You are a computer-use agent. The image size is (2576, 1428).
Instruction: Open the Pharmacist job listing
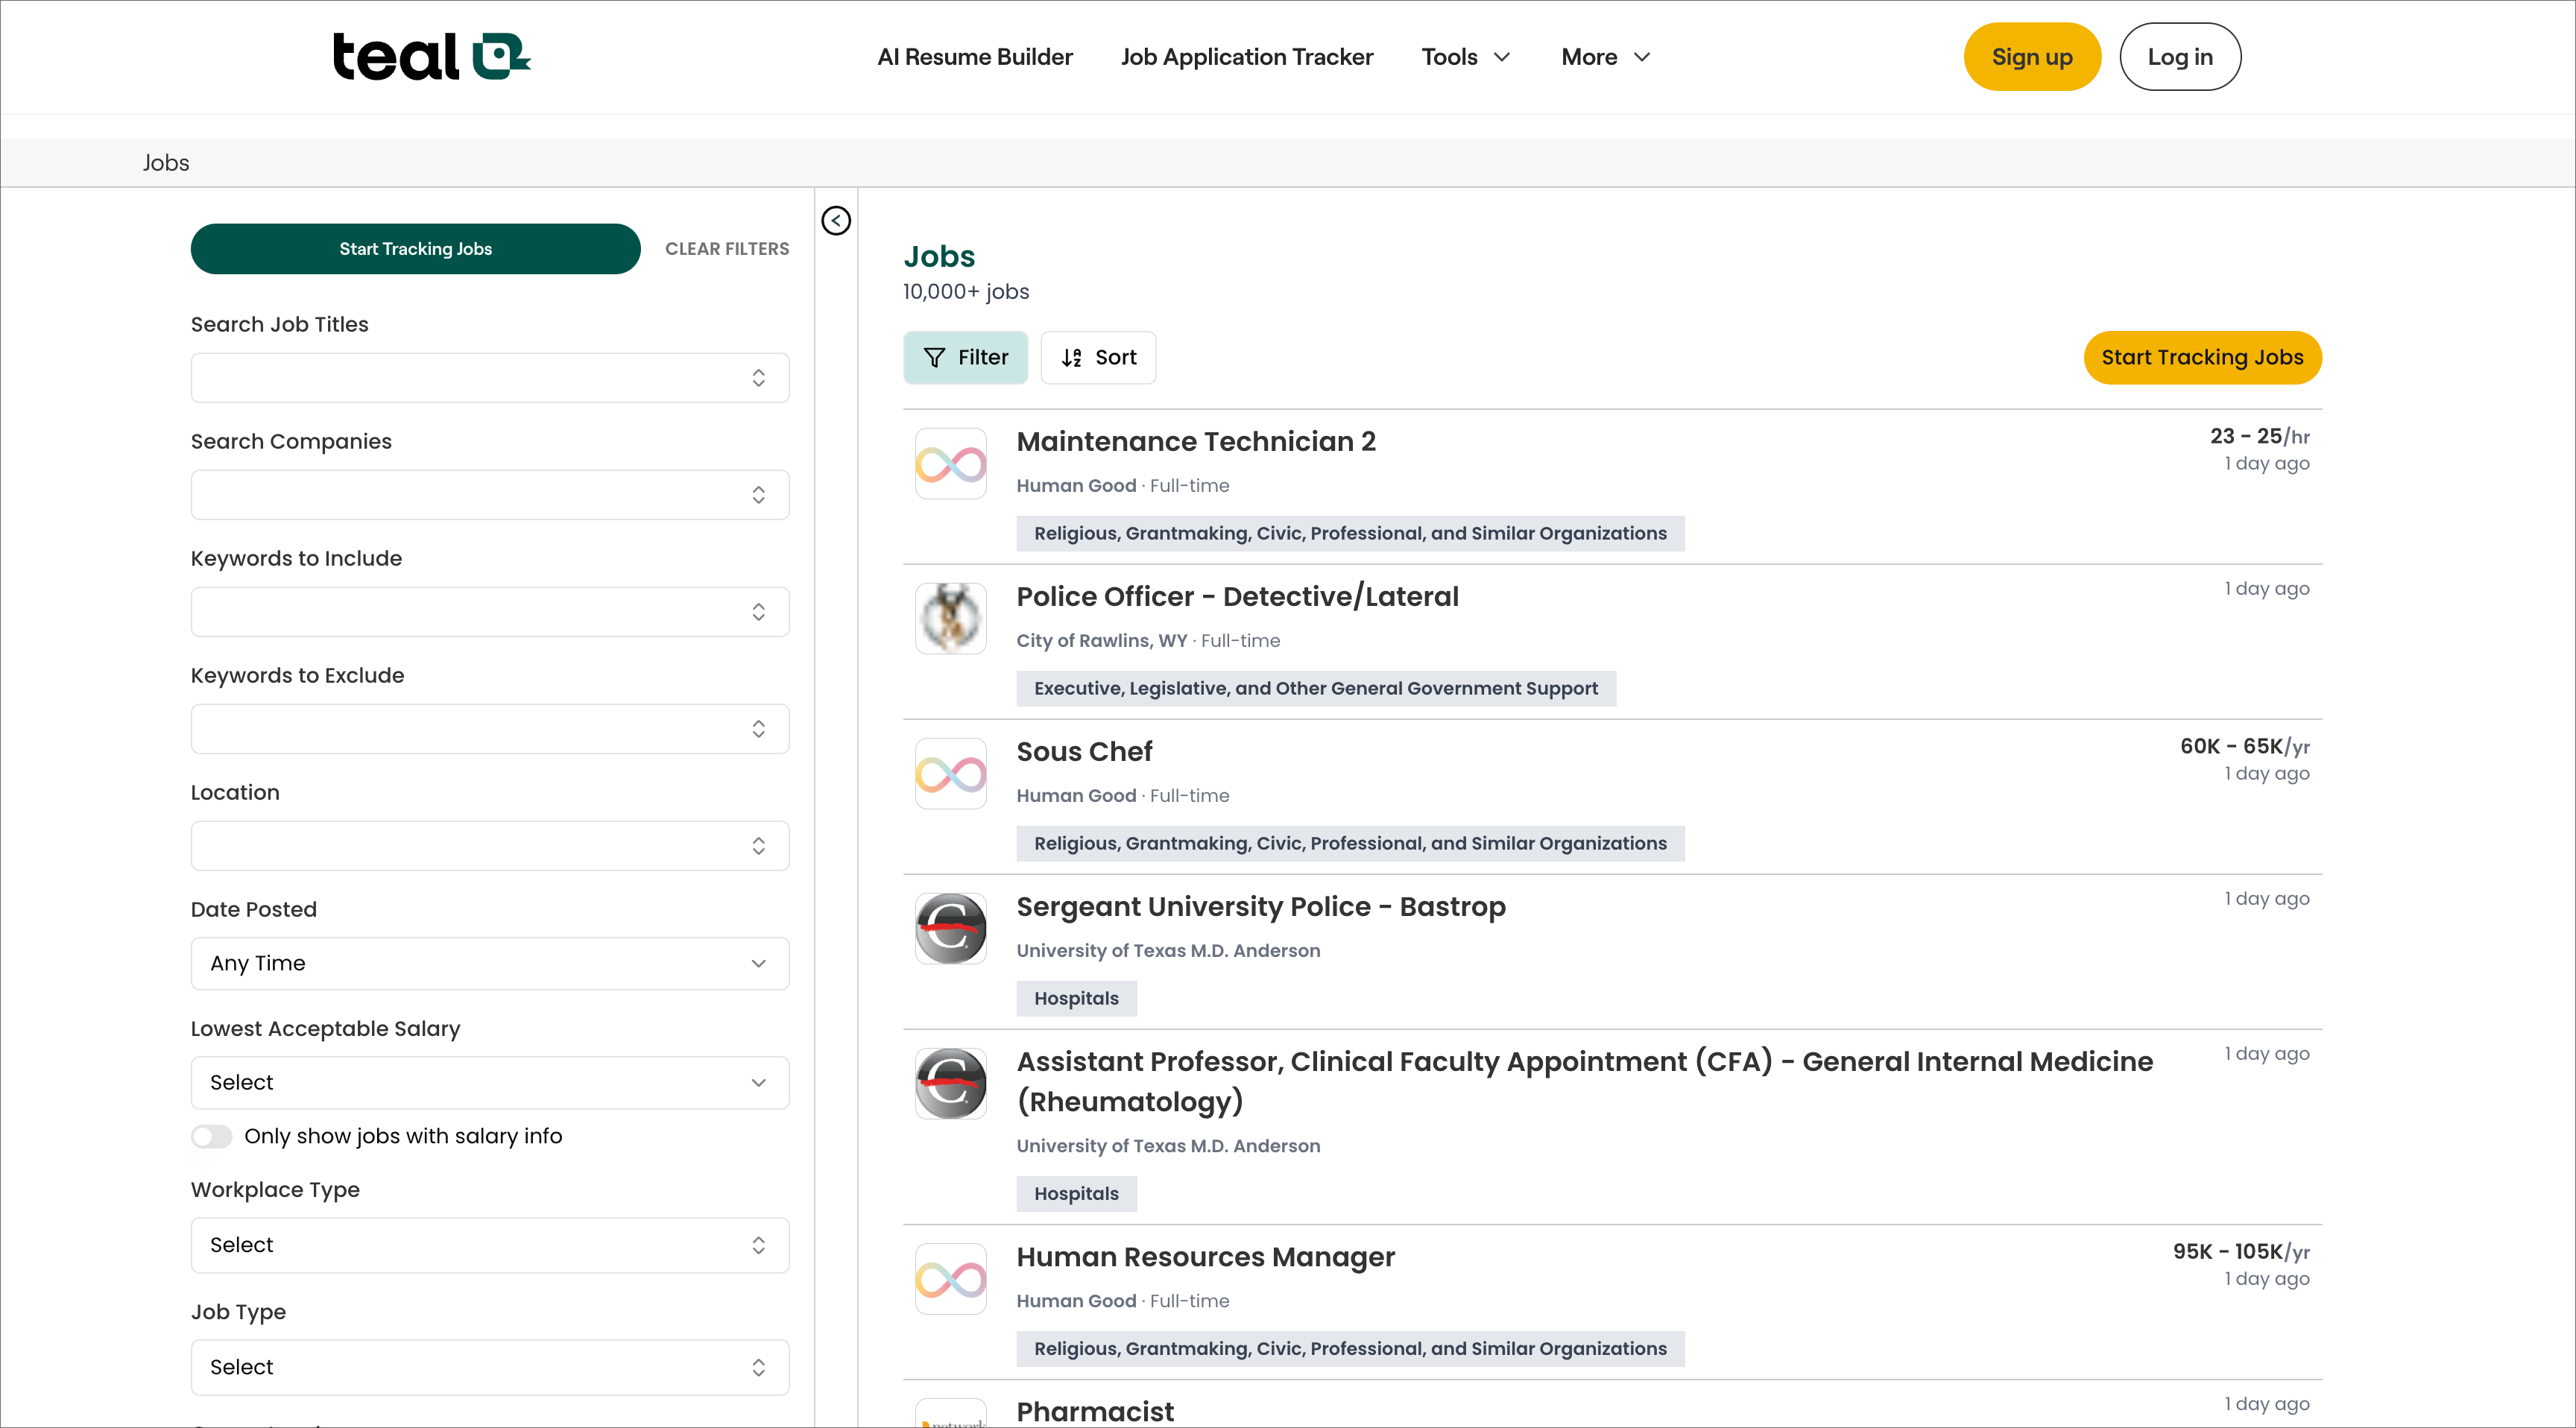click(x=1095, y=1411)
